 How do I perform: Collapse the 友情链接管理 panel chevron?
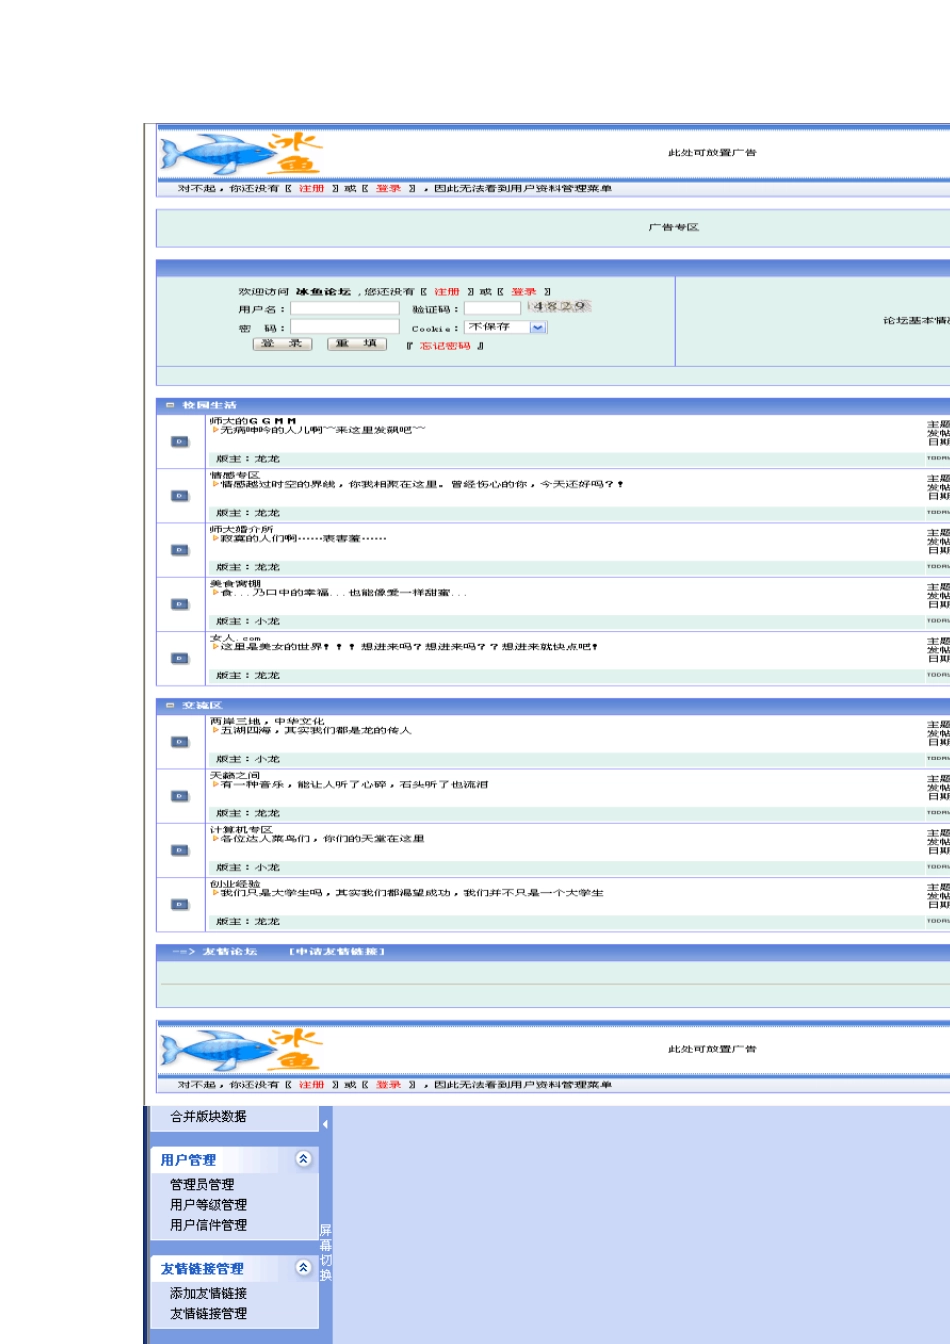[303, 1267]
